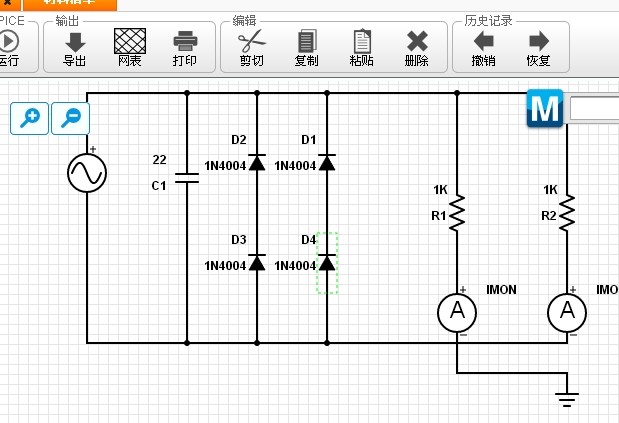Select capacitor C1 symbol
Image resolution: width=619 pixels, height=423 pixels.
tap(187, 178)
